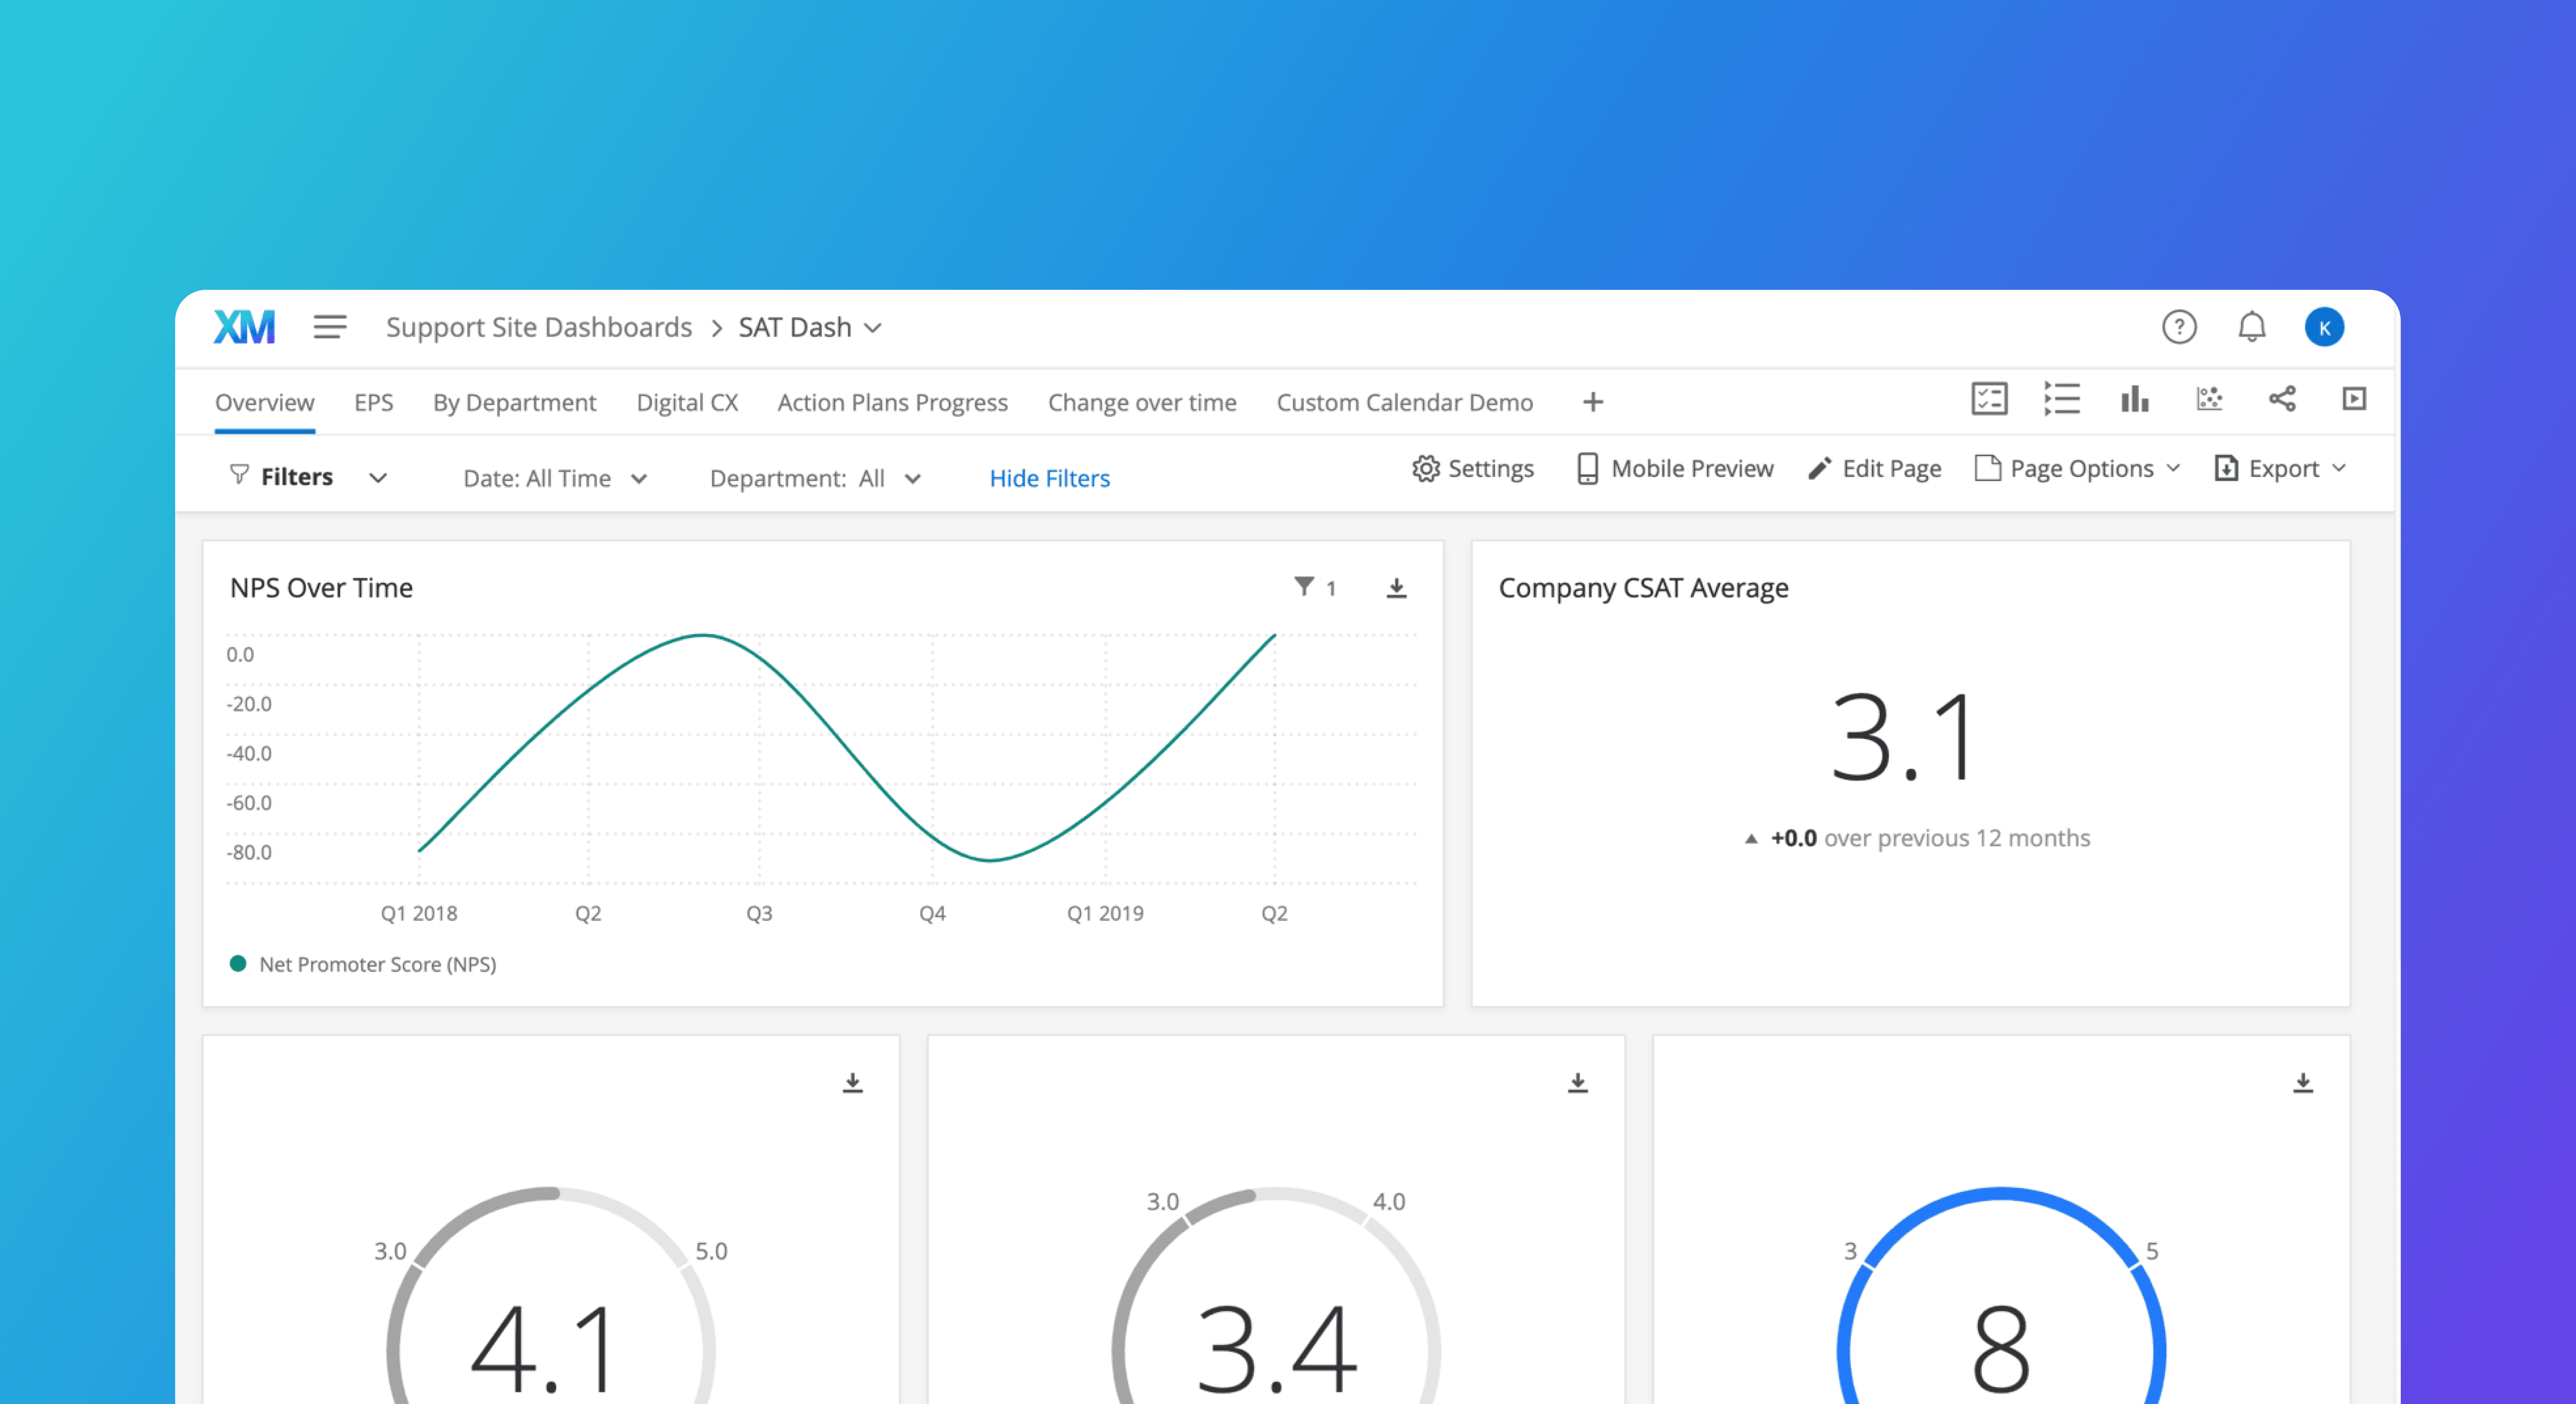The width and height of the screenshot is (2576, 1404).
Task: Open the checklist actions icon
Action: coord(1989,399)
